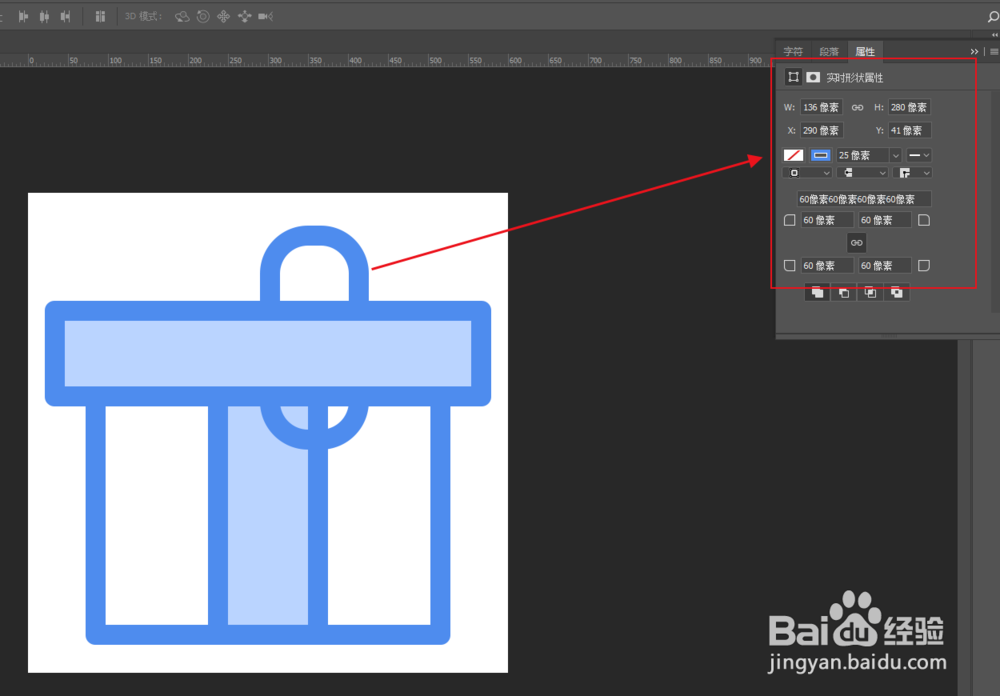
Task: Click the stroke width field showing 25 像素
Action: click(863, 156)
